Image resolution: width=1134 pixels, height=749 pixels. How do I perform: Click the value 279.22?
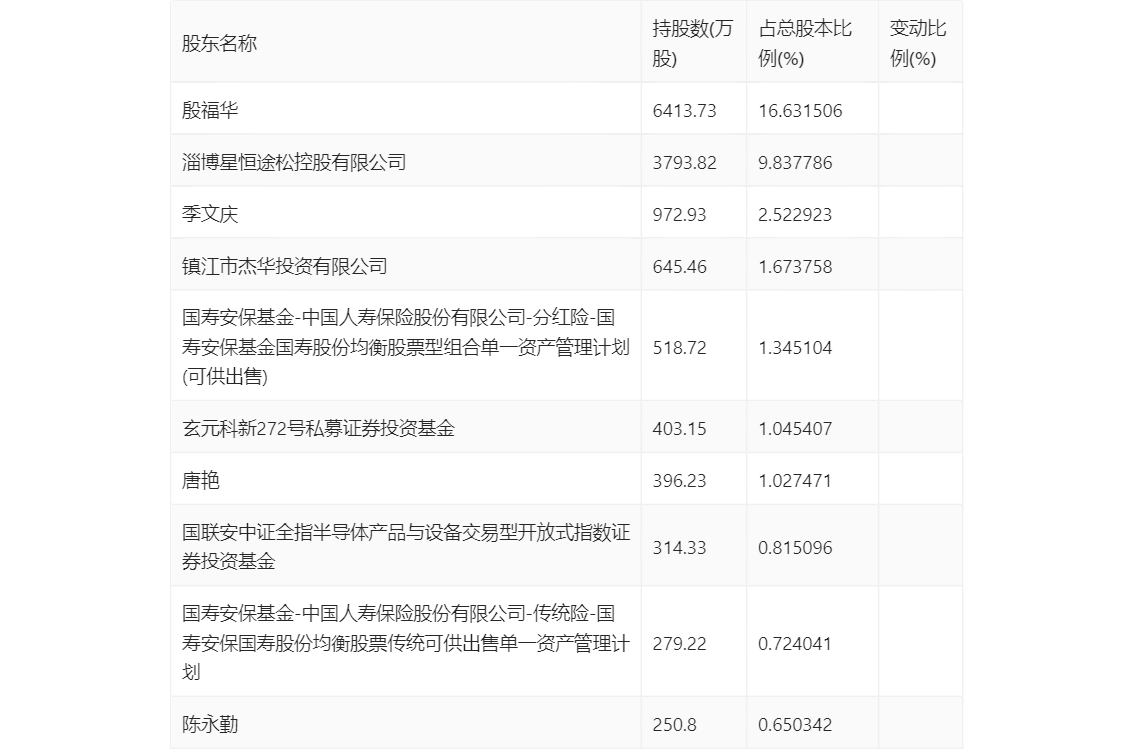[x=679, y=643]
